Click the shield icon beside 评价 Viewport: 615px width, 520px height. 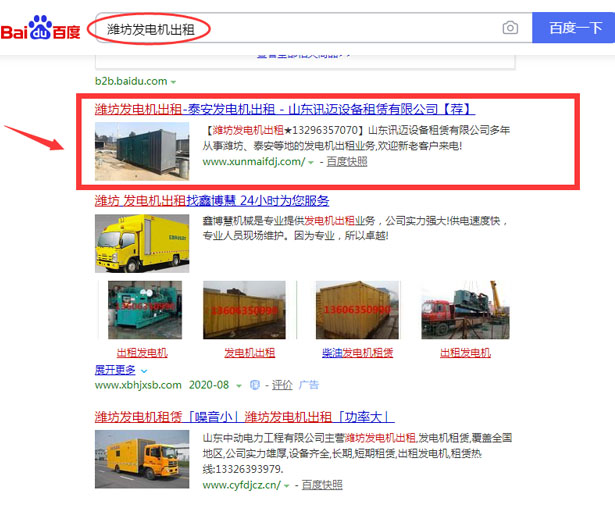(255, 385)
